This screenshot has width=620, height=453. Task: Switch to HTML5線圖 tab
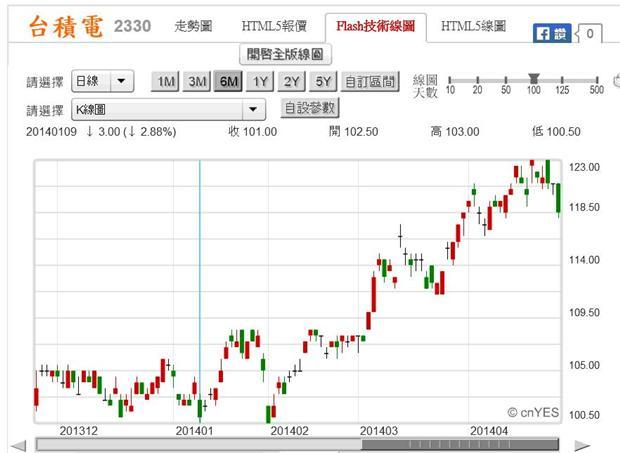point(473,26)
